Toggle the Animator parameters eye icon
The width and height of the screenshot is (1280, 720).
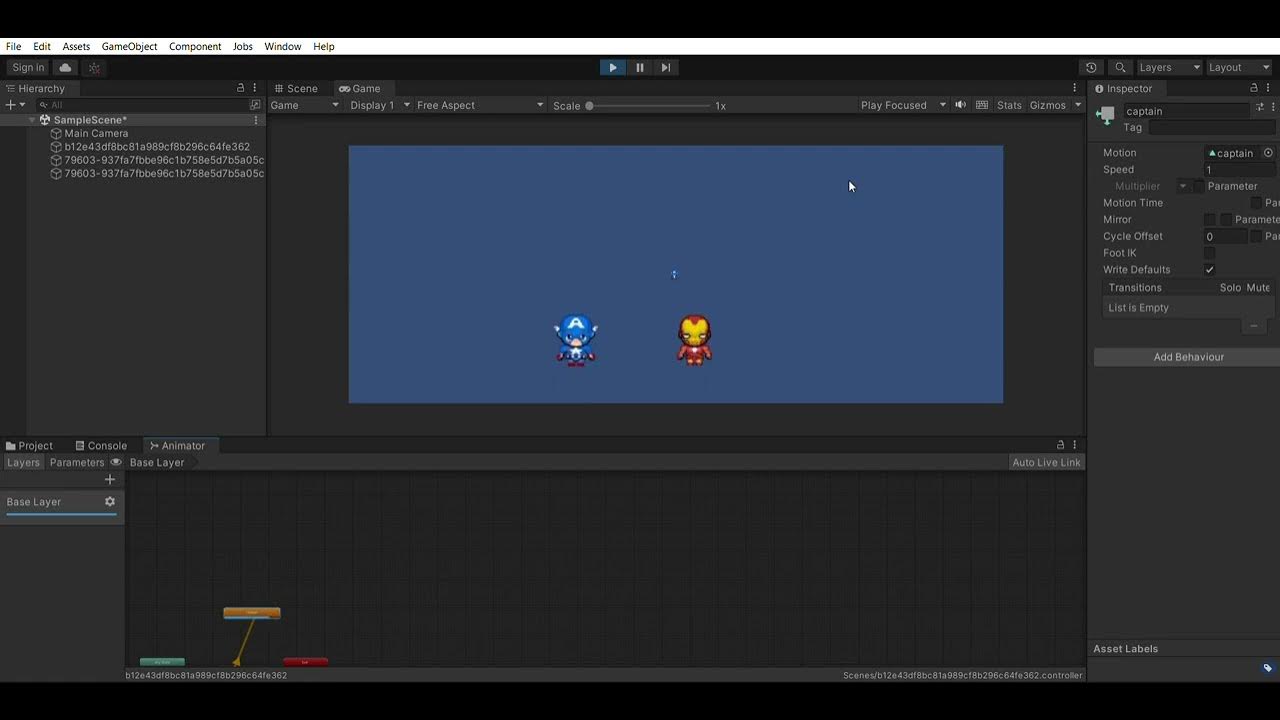(x=116, y=462)
